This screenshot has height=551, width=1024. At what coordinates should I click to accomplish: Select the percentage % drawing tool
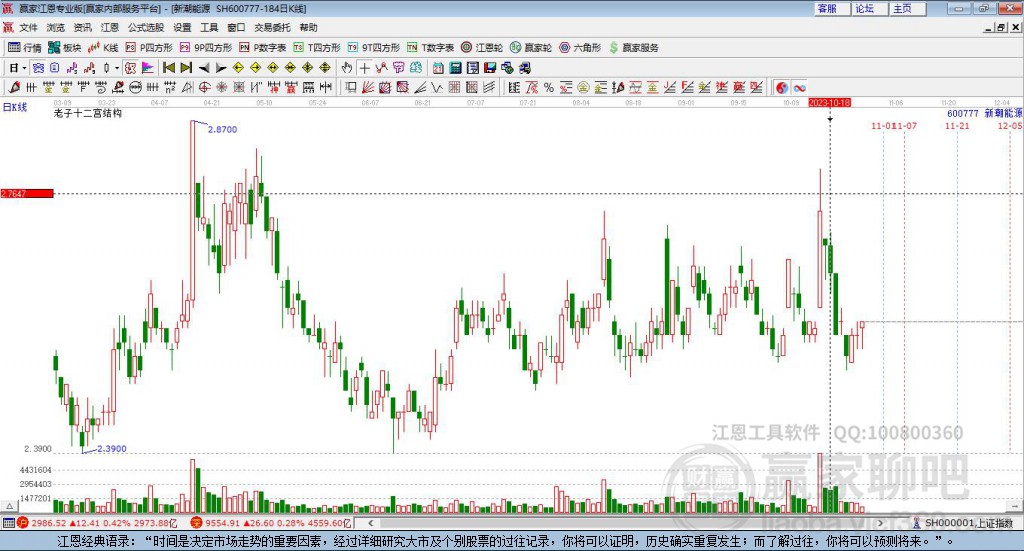[x=549, y=87]
